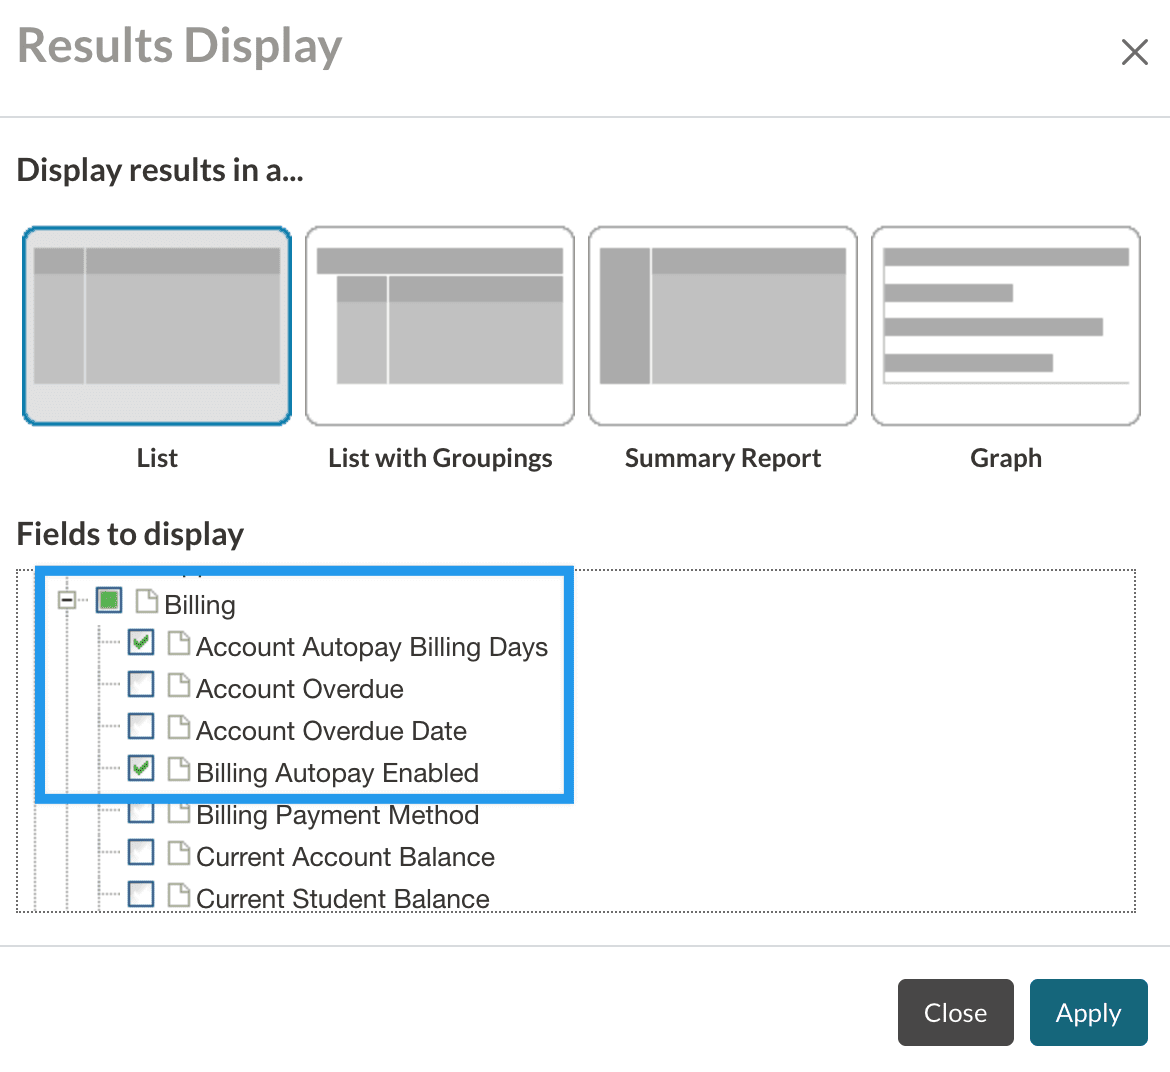This screenshot has width=1170, height=1072.
Task: Click the Account Overdue document icon
Action: click(179, 685)
